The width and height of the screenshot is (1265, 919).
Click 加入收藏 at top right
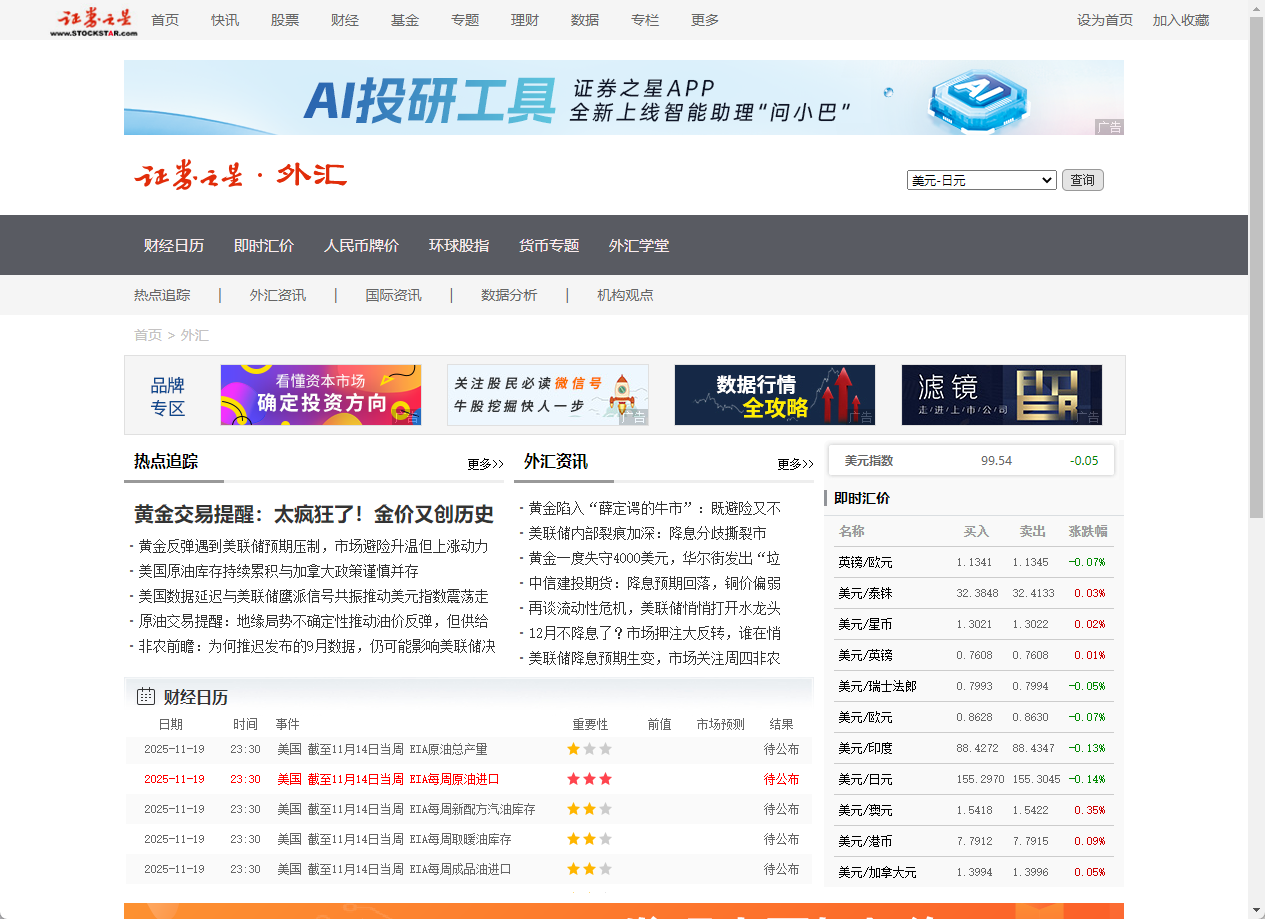coord(1181,20)
